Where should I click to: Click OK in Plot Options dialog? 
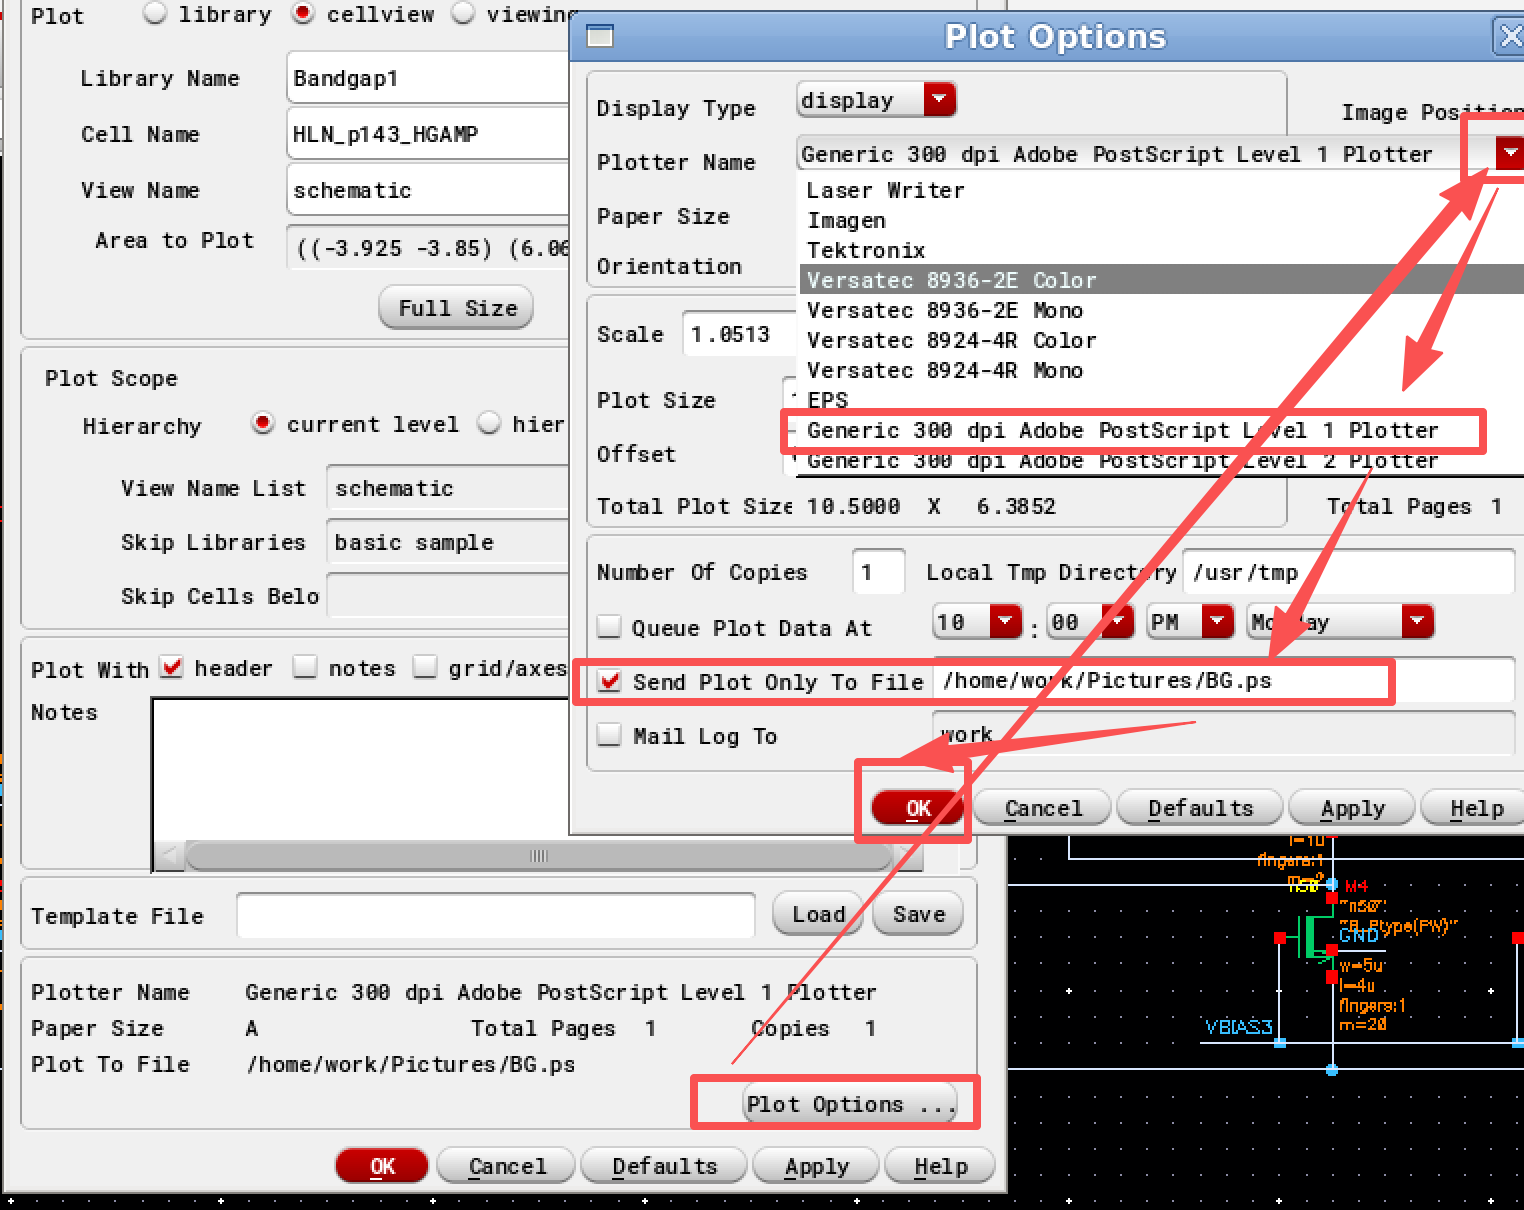point(918,808)
